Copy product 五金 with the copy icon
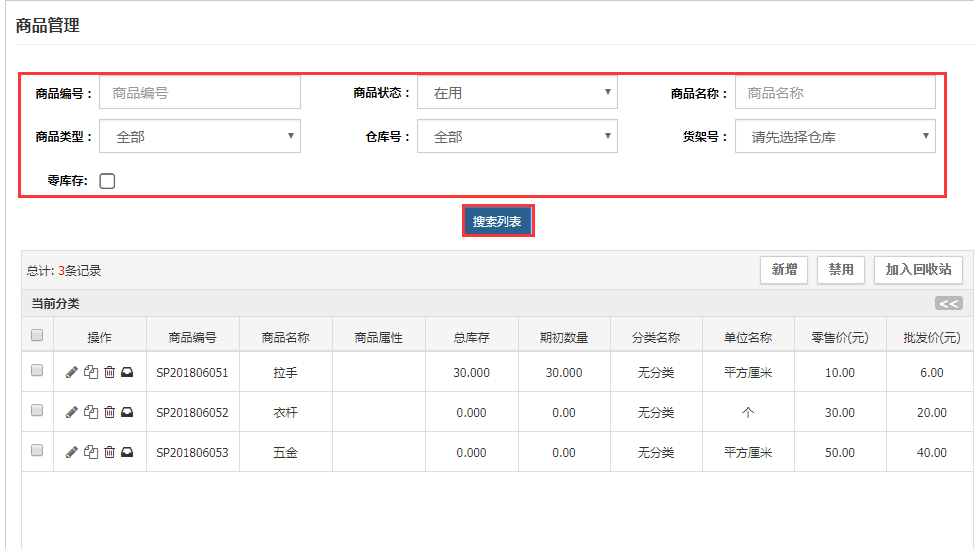This screenshot has height=549, width=974. click(x=91, y=452)
